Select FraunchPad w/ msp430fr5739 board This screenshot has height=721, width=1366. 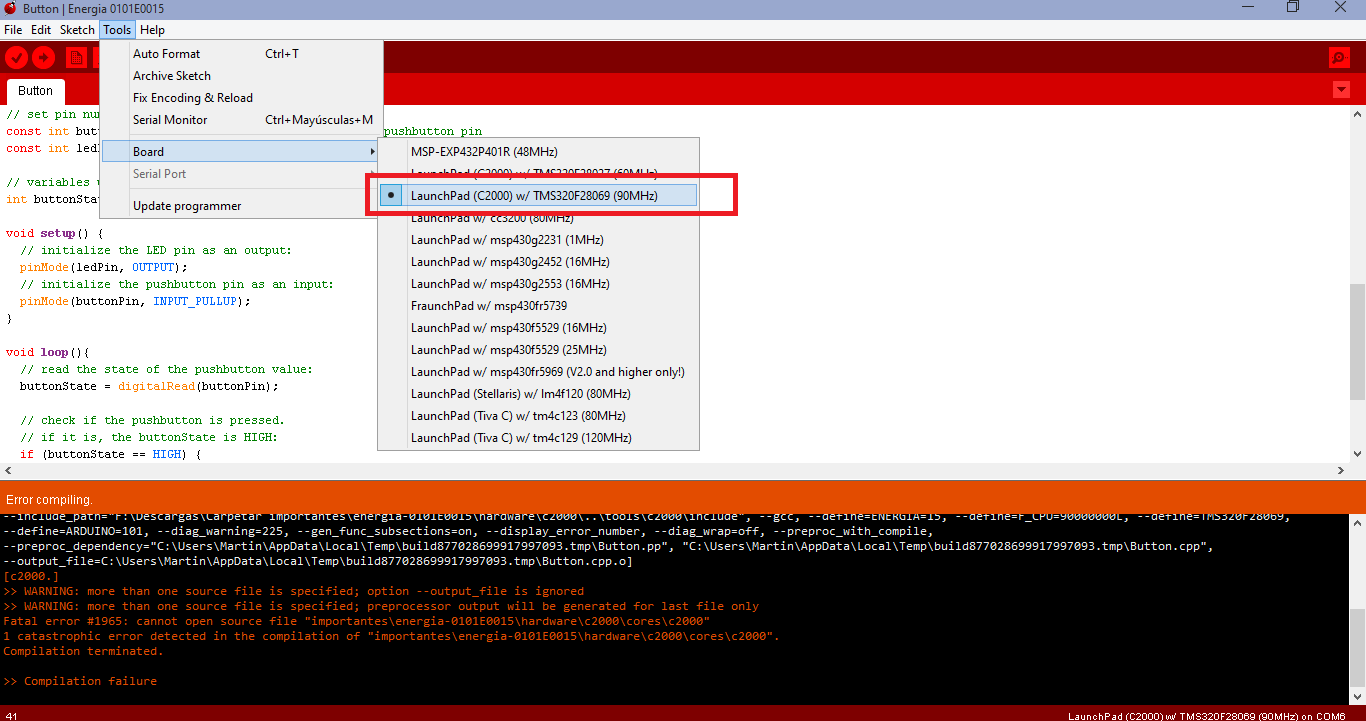coord(538,306)
